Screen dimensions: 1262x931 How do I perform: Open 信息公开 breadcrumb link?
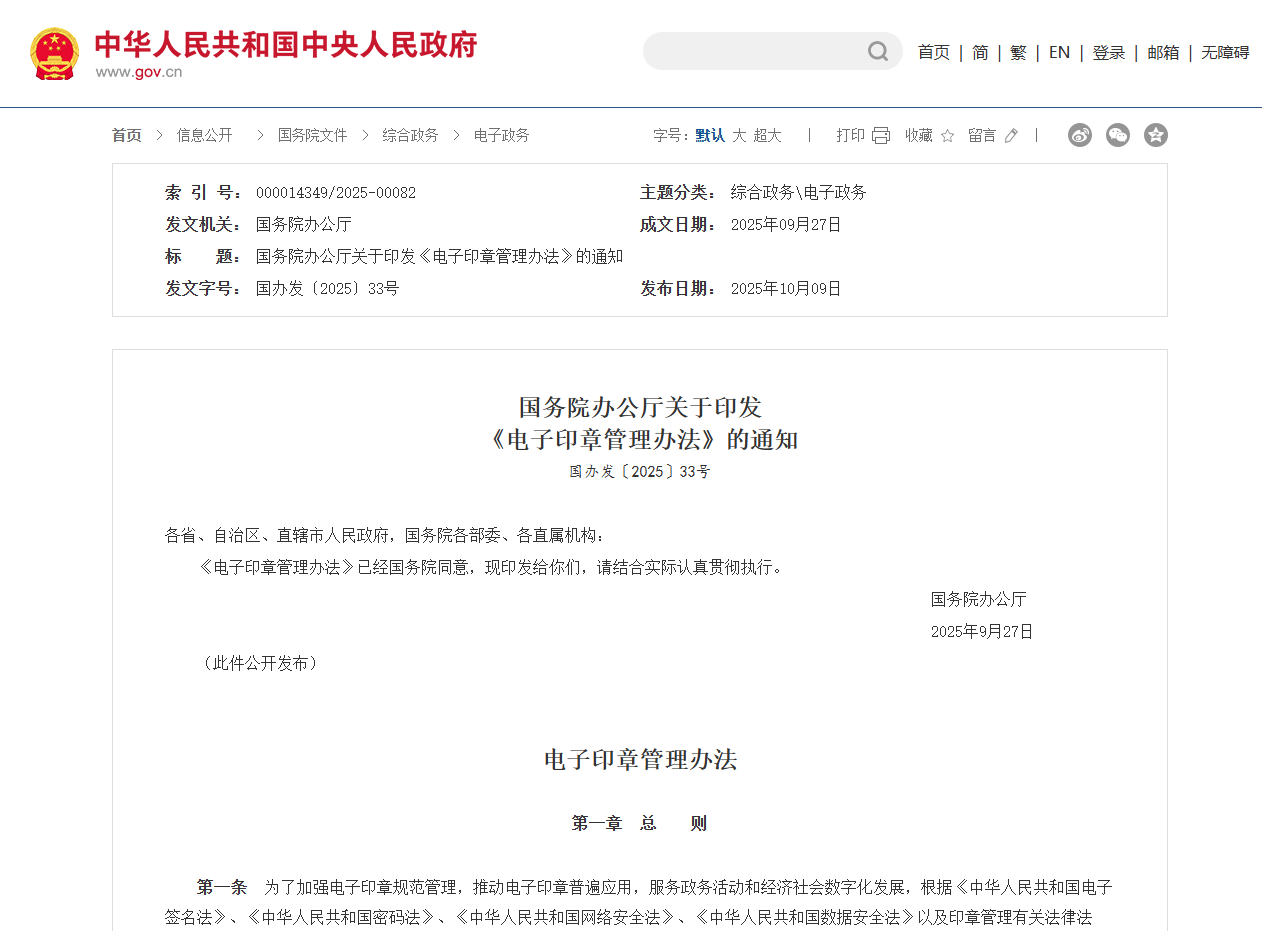pyautogui.click(x=204, y=135)
